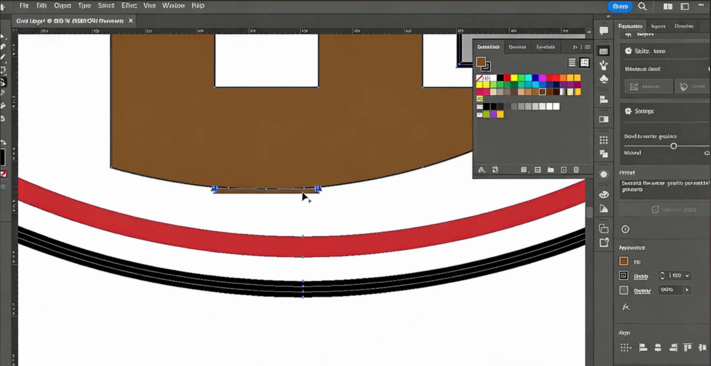
Task: Toggle the toolbar fill and stroke box
Action: pos(3,157)
